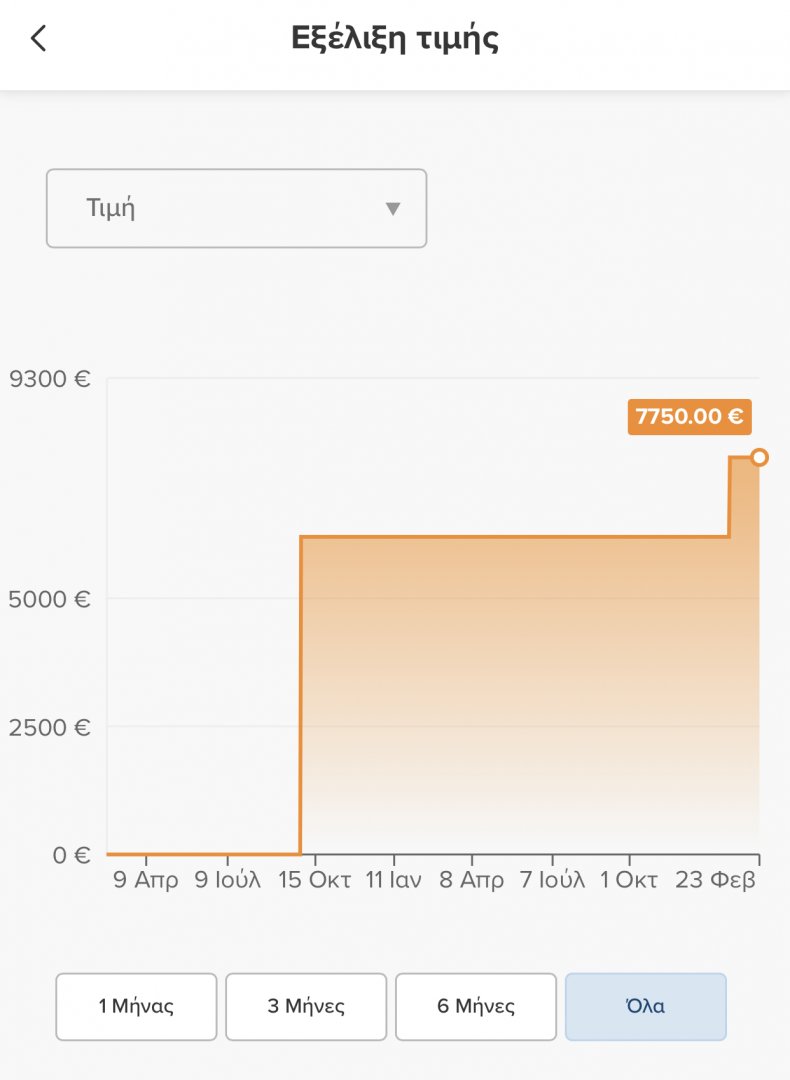Screen dimensions: 790x1080
Task: Tap the 9 Ιούλ axis label
Action: click(227, 880)
